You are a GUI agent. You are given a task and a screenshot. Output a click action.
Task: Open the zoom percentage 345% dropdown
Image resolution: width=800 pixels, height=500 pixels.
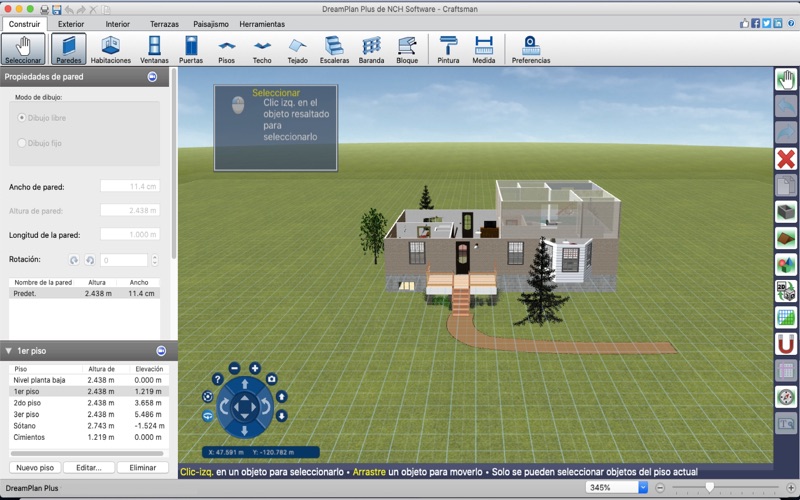click(x=643, y=487)
